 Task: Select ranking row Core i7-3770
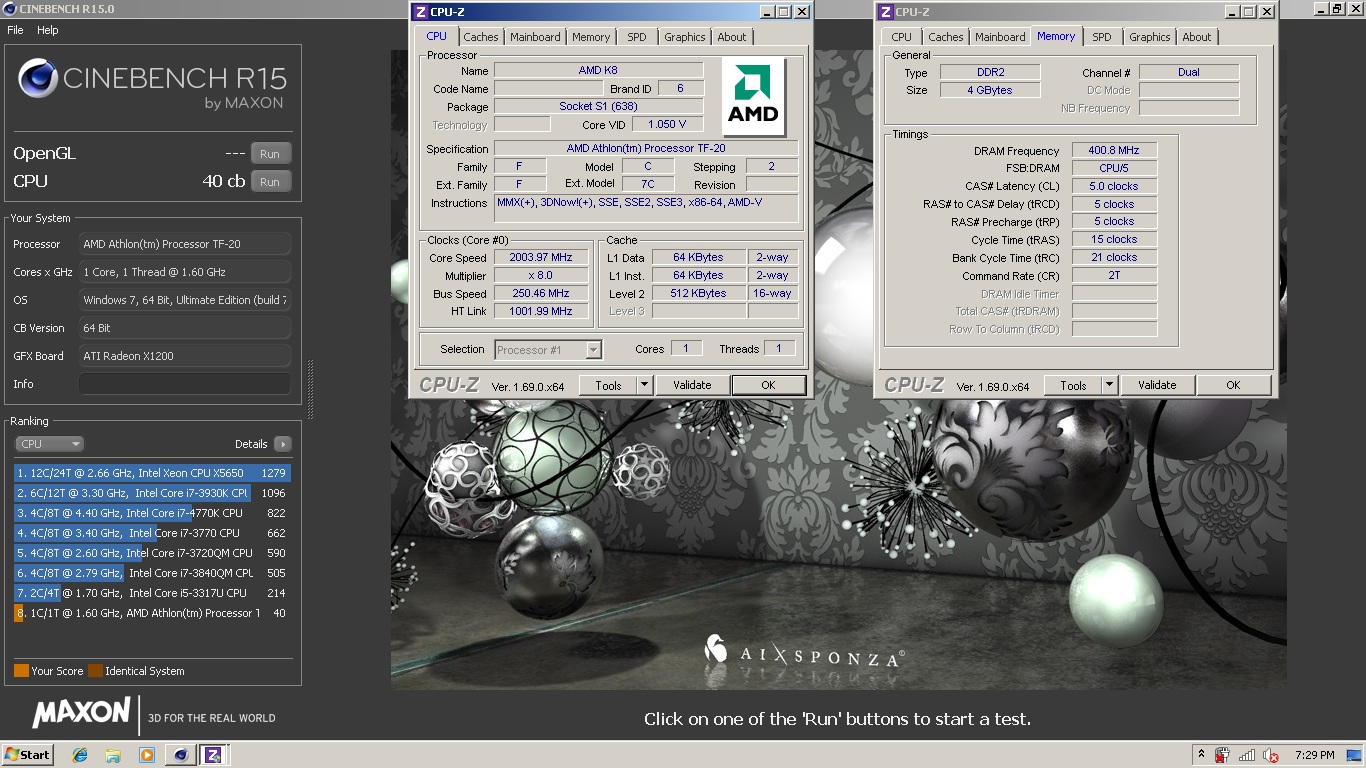coord(152,533)
